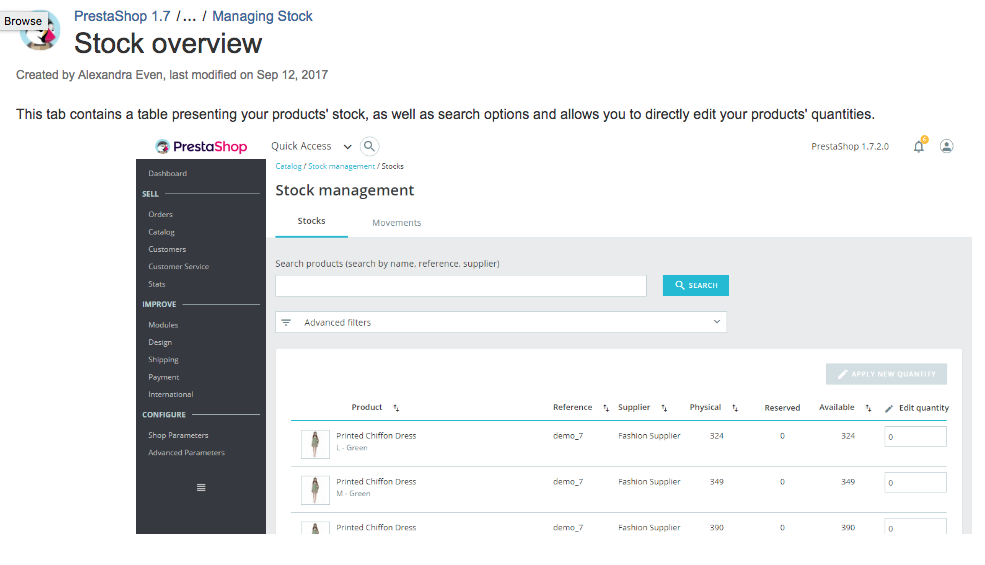The width and height of the screenshot is (985, 565).
Task: Open Catalog in the sidebar
Action: tap(161, 232)
